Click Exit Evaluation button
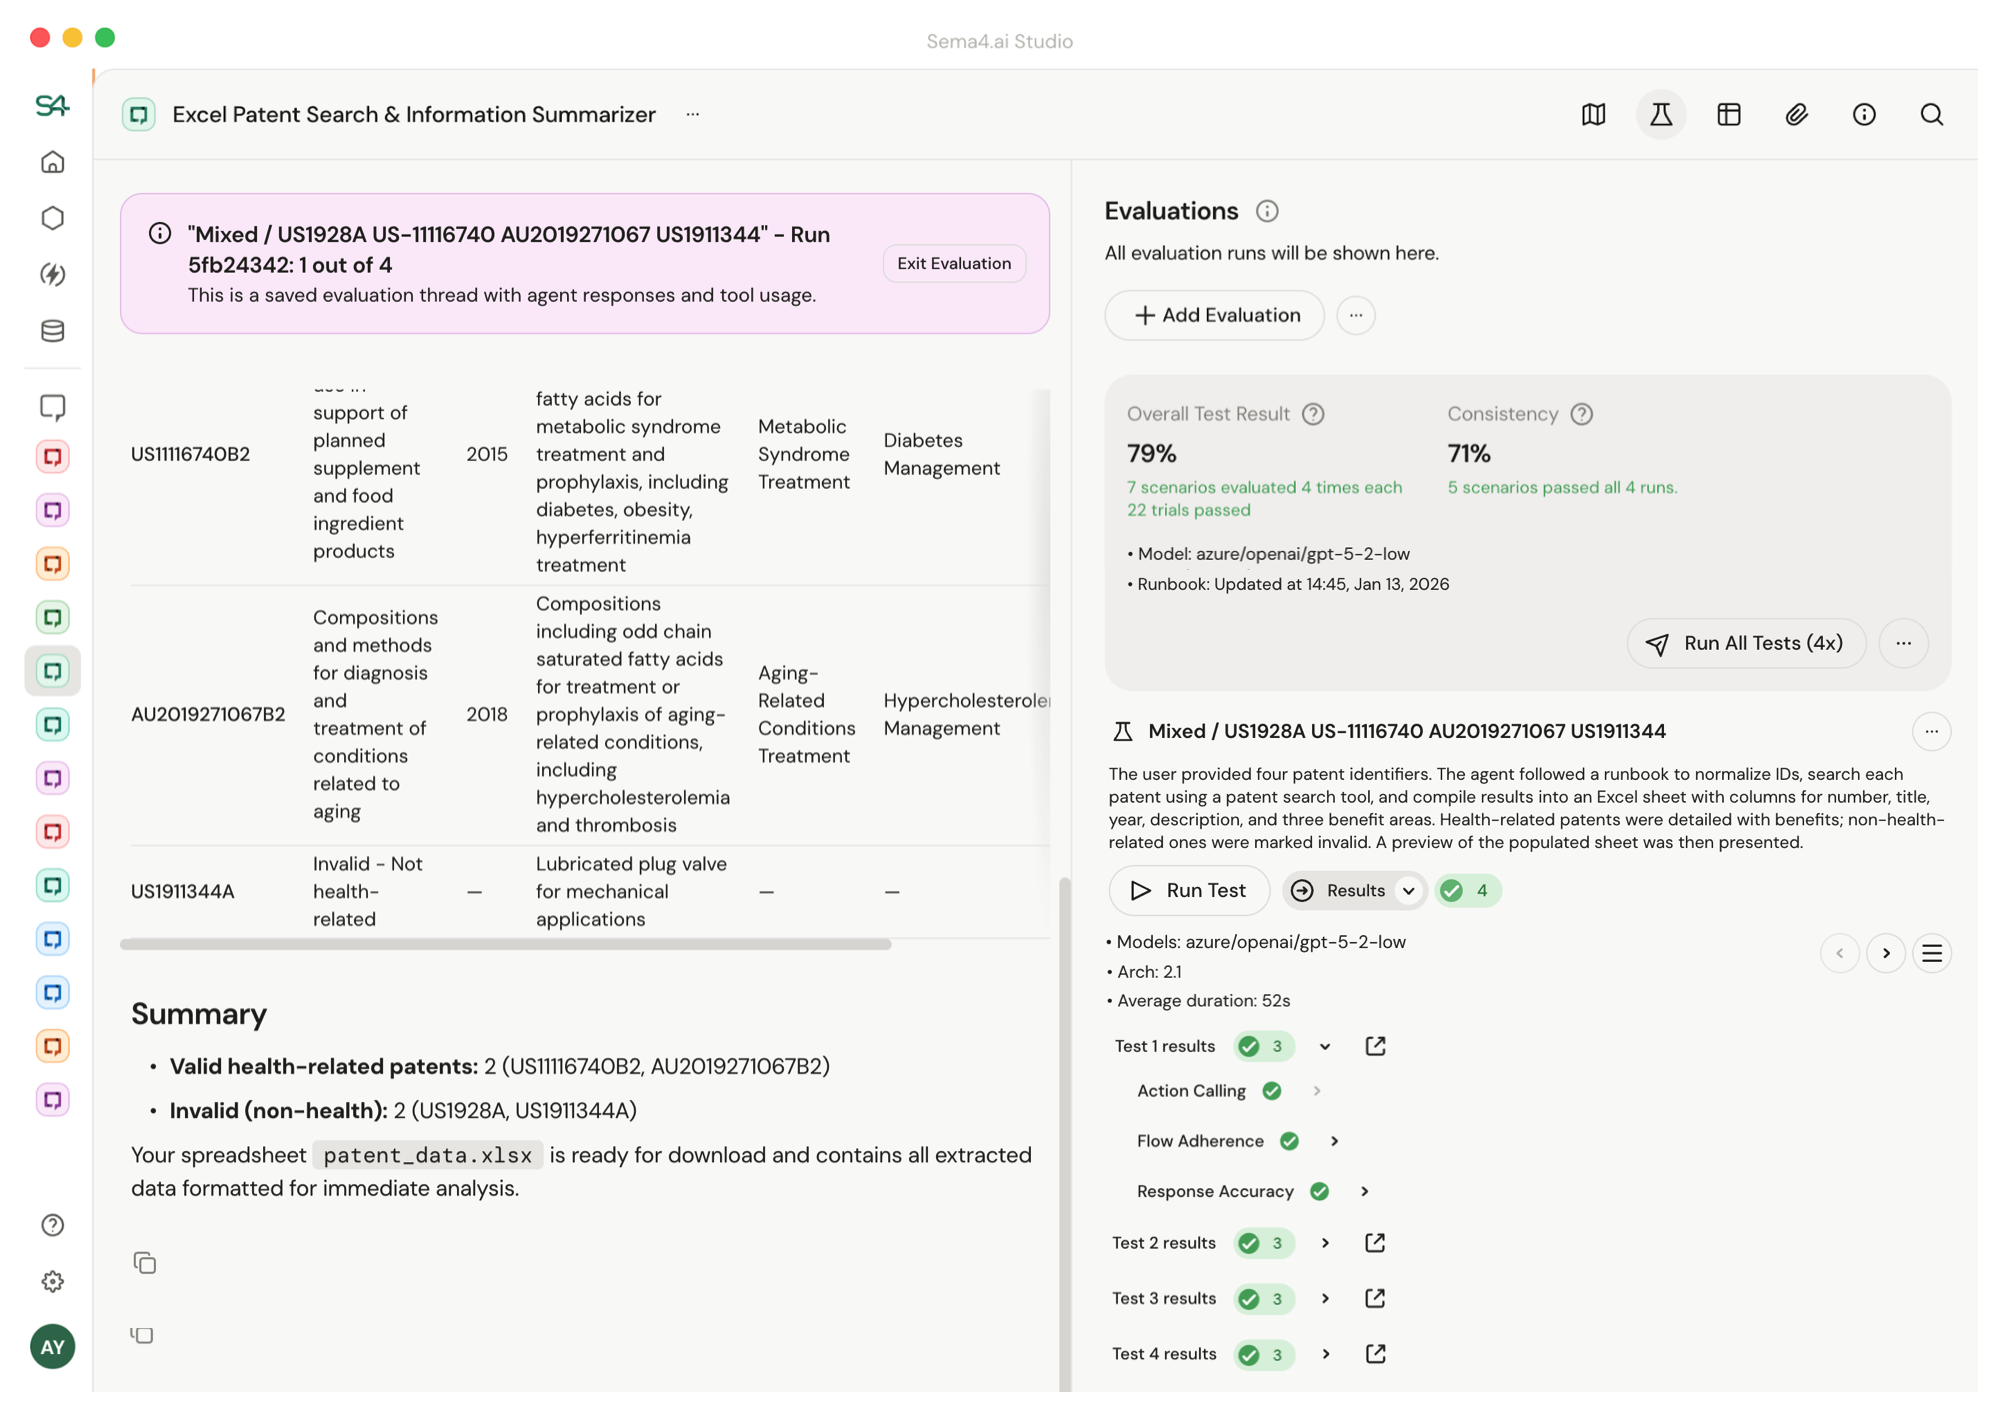2006x1416 pixels. tap(953, 263)
